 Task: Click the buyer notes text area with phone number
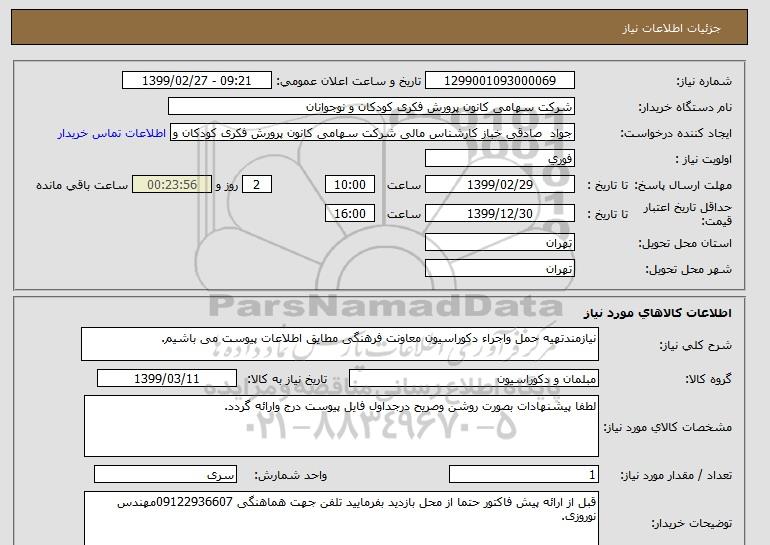click(x=341, y=518)
